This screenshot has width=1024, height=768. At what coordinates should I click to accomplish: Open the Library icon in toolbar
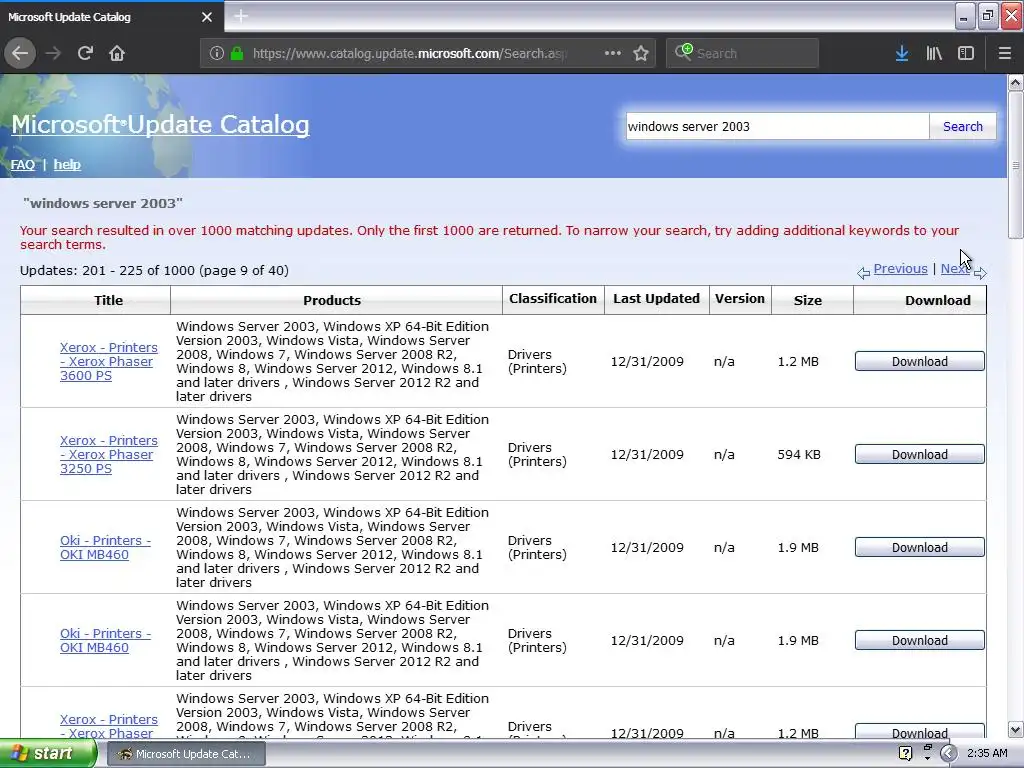click(934, 53)
